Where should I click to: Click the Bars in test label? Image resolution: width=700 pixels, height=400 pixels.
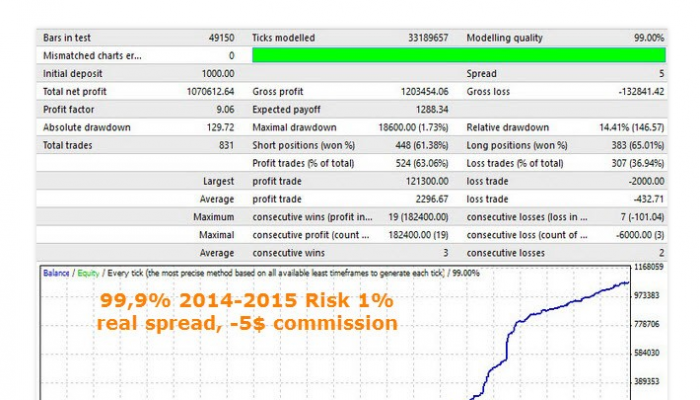[67, 38]
